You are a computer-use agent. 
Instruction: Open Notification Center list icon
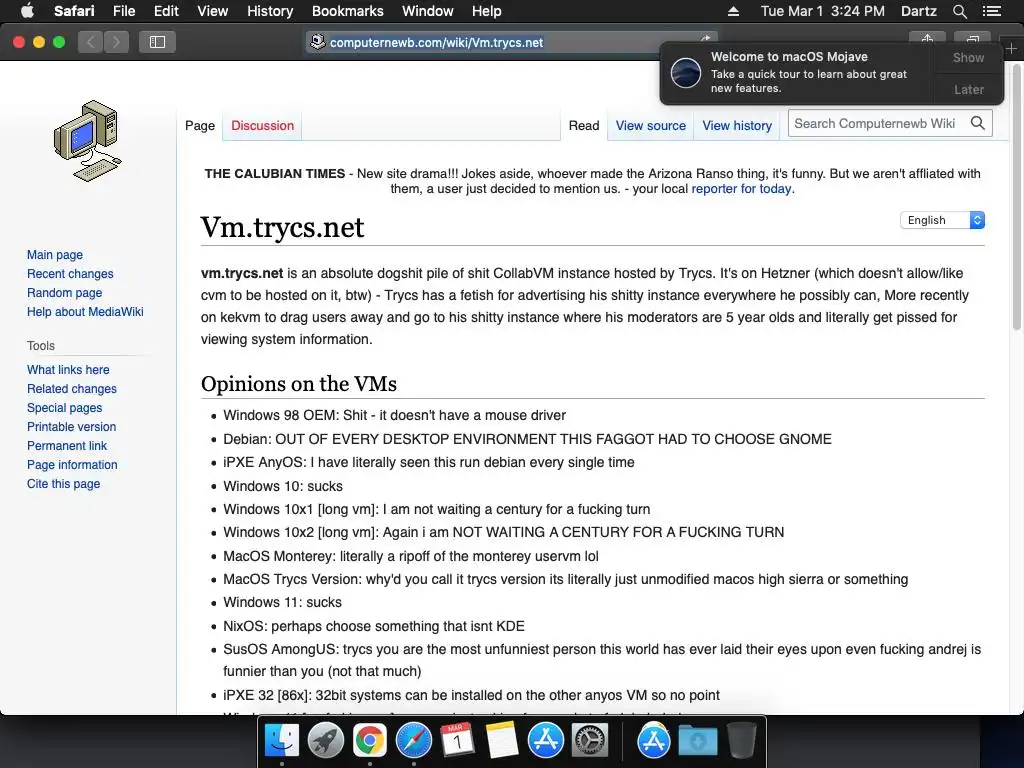[992, 11]
